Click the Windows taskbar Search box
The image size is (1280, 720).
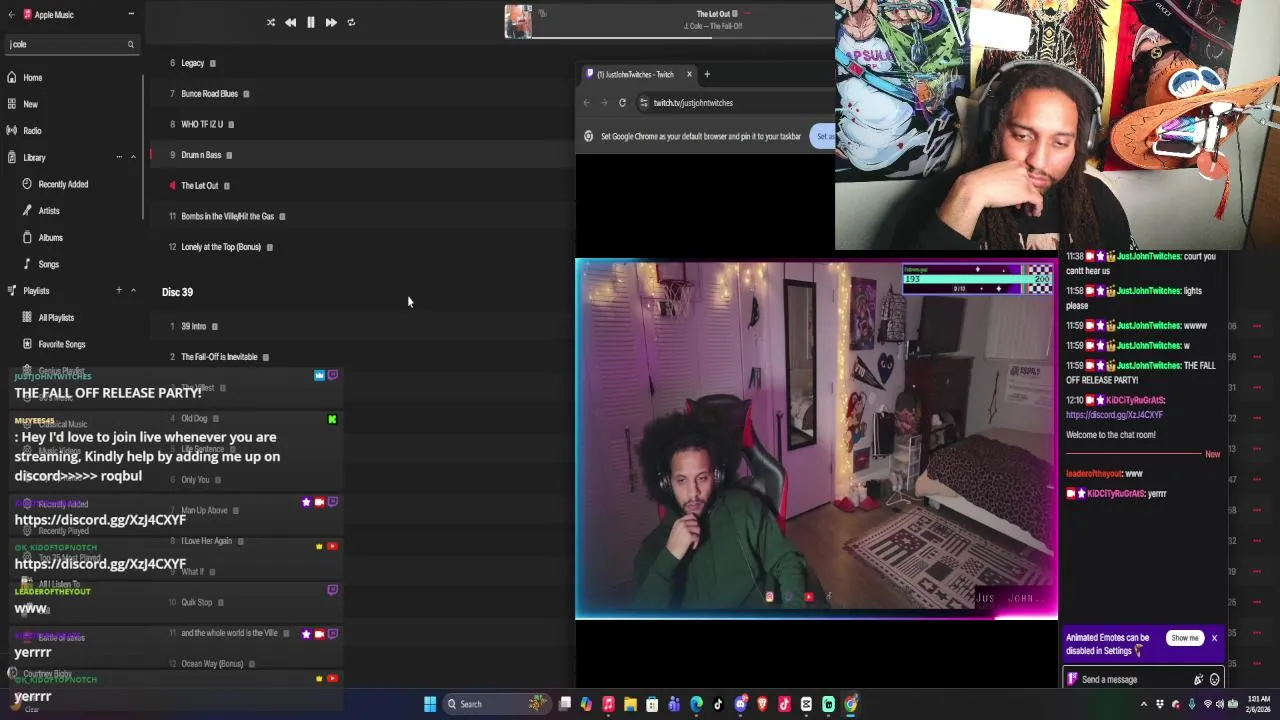tap(495, 704)
